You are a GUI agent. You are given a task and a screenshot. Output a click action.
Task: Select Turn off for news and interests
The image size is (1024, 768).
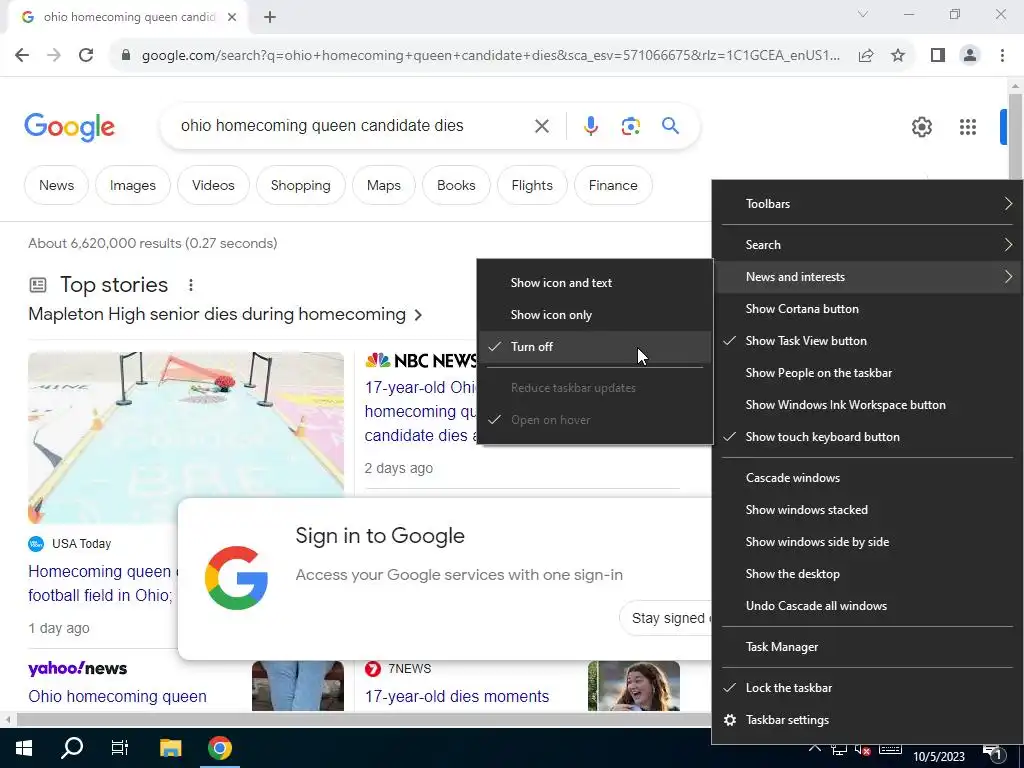[595, 347]
